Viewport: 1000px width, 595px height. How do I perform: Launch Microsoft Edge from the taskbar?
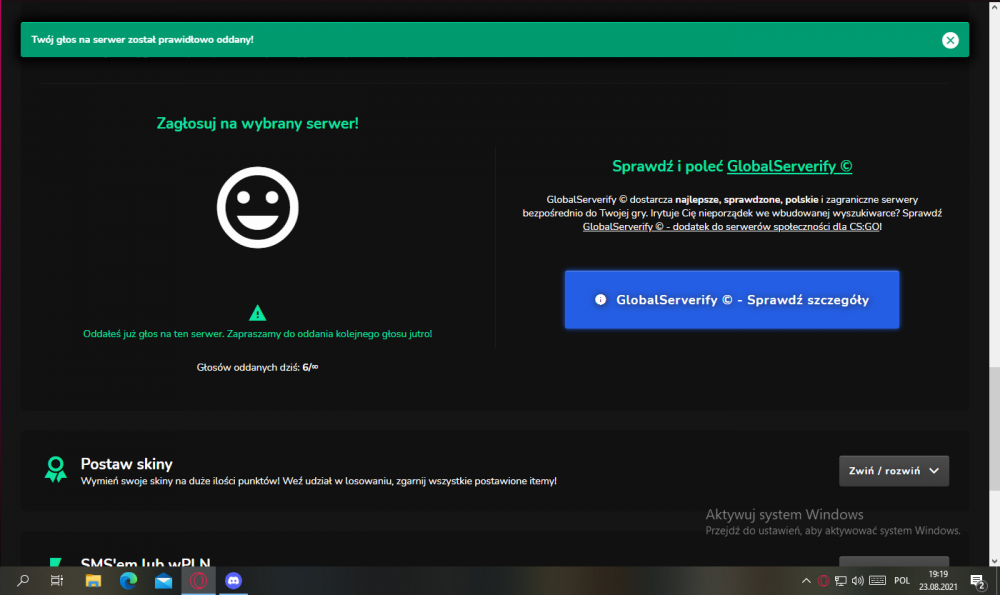pos(128,580)
